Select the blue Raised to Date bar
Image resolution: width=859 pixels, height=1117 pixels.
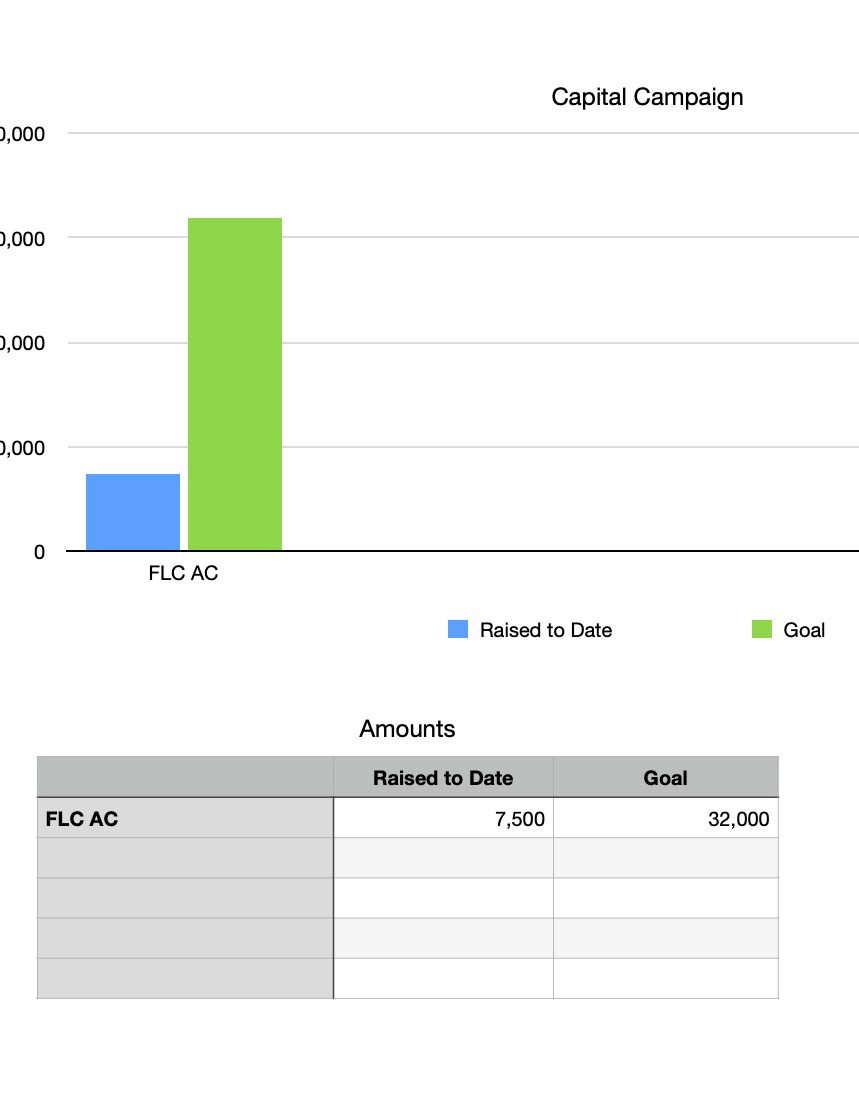(133, 512)
